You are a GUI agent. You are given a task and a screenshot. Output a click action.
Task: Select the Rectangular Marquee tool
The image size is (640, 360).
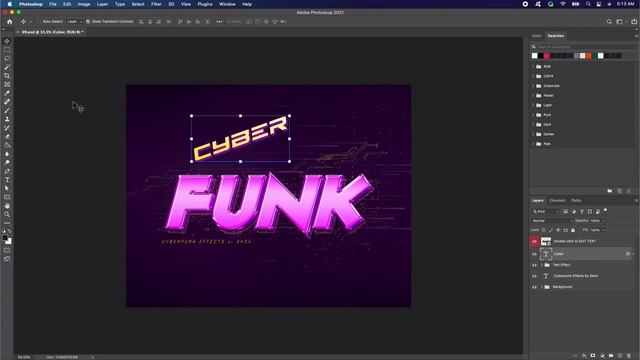[7, 50]
